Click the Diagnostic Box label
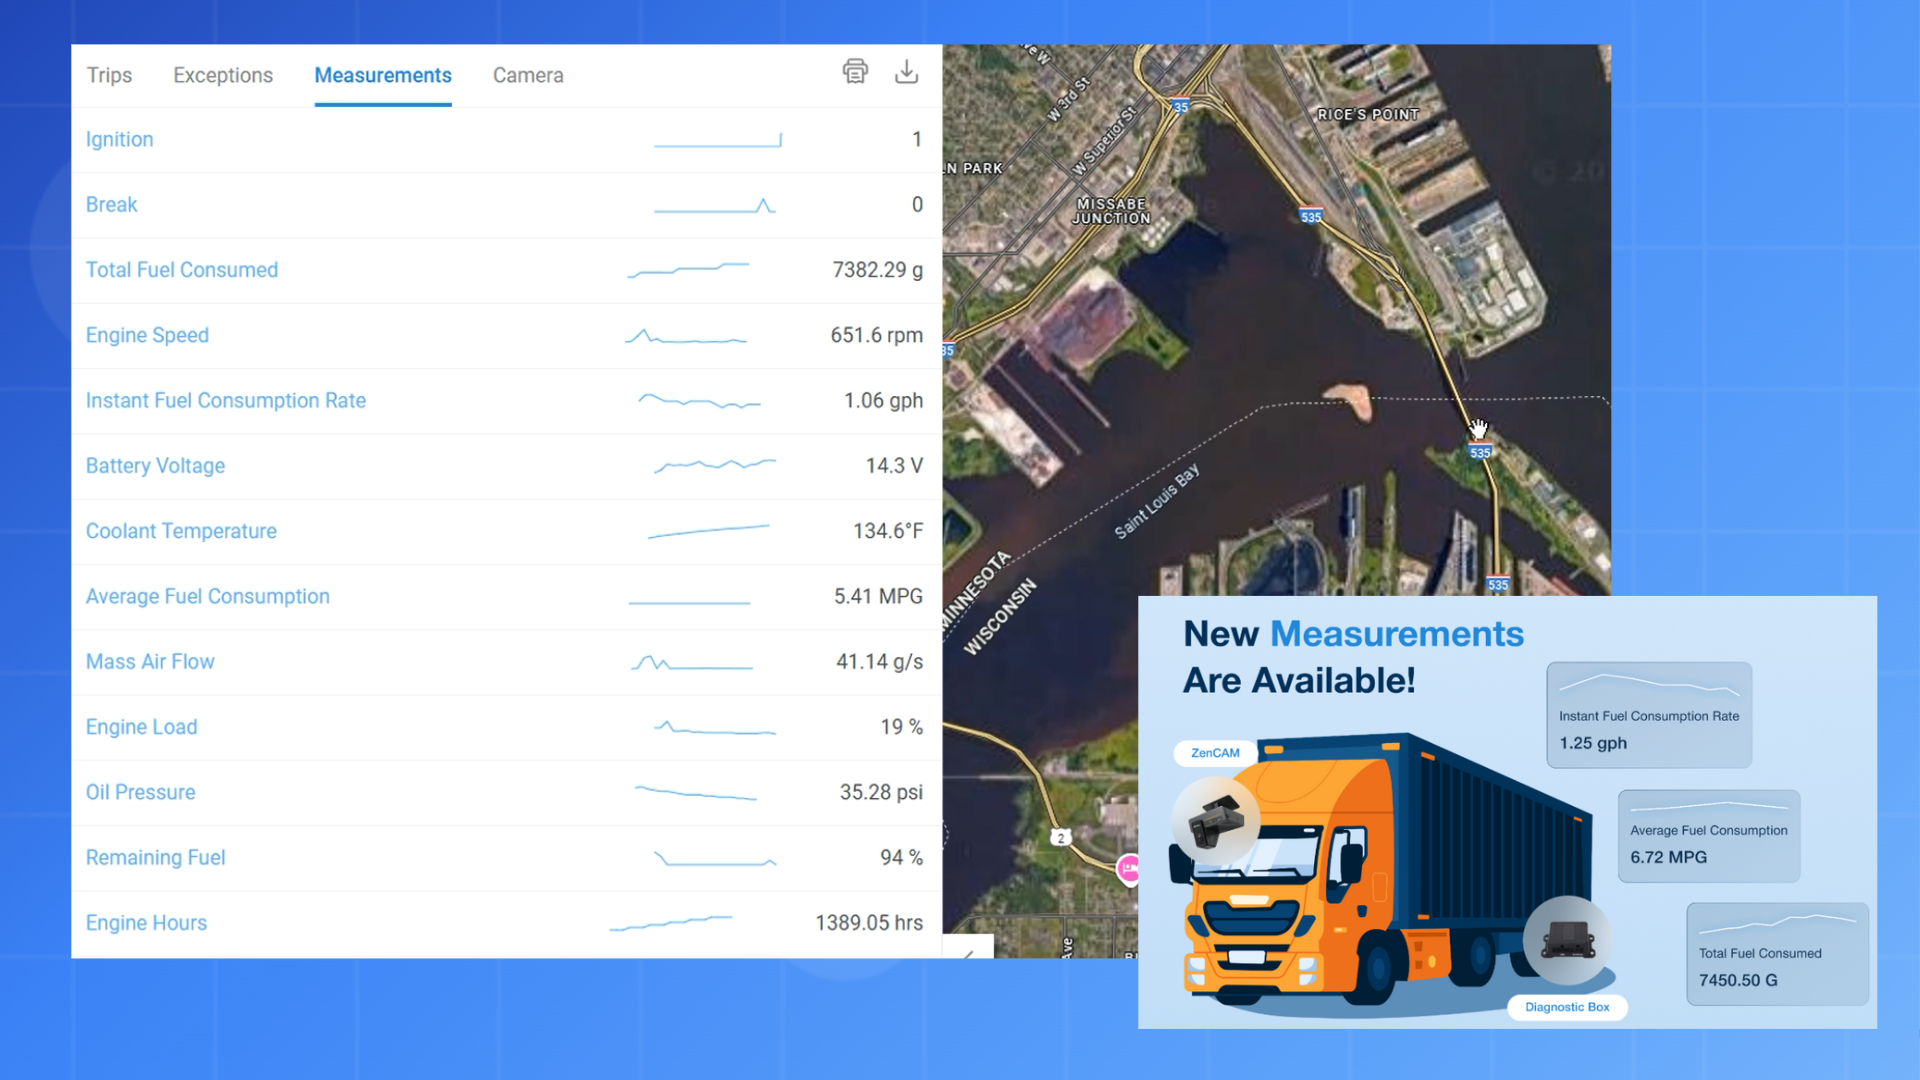Viewport: 1920px width, 1080px height. pyautogui.click(x=1567, y=1007)
